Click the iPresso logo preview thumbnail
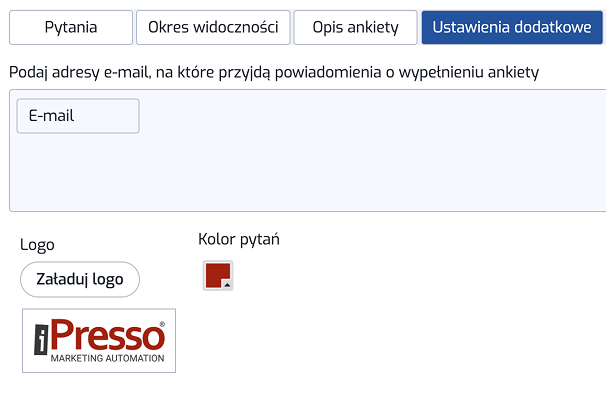The image size is (606, 409). [99, 341]
